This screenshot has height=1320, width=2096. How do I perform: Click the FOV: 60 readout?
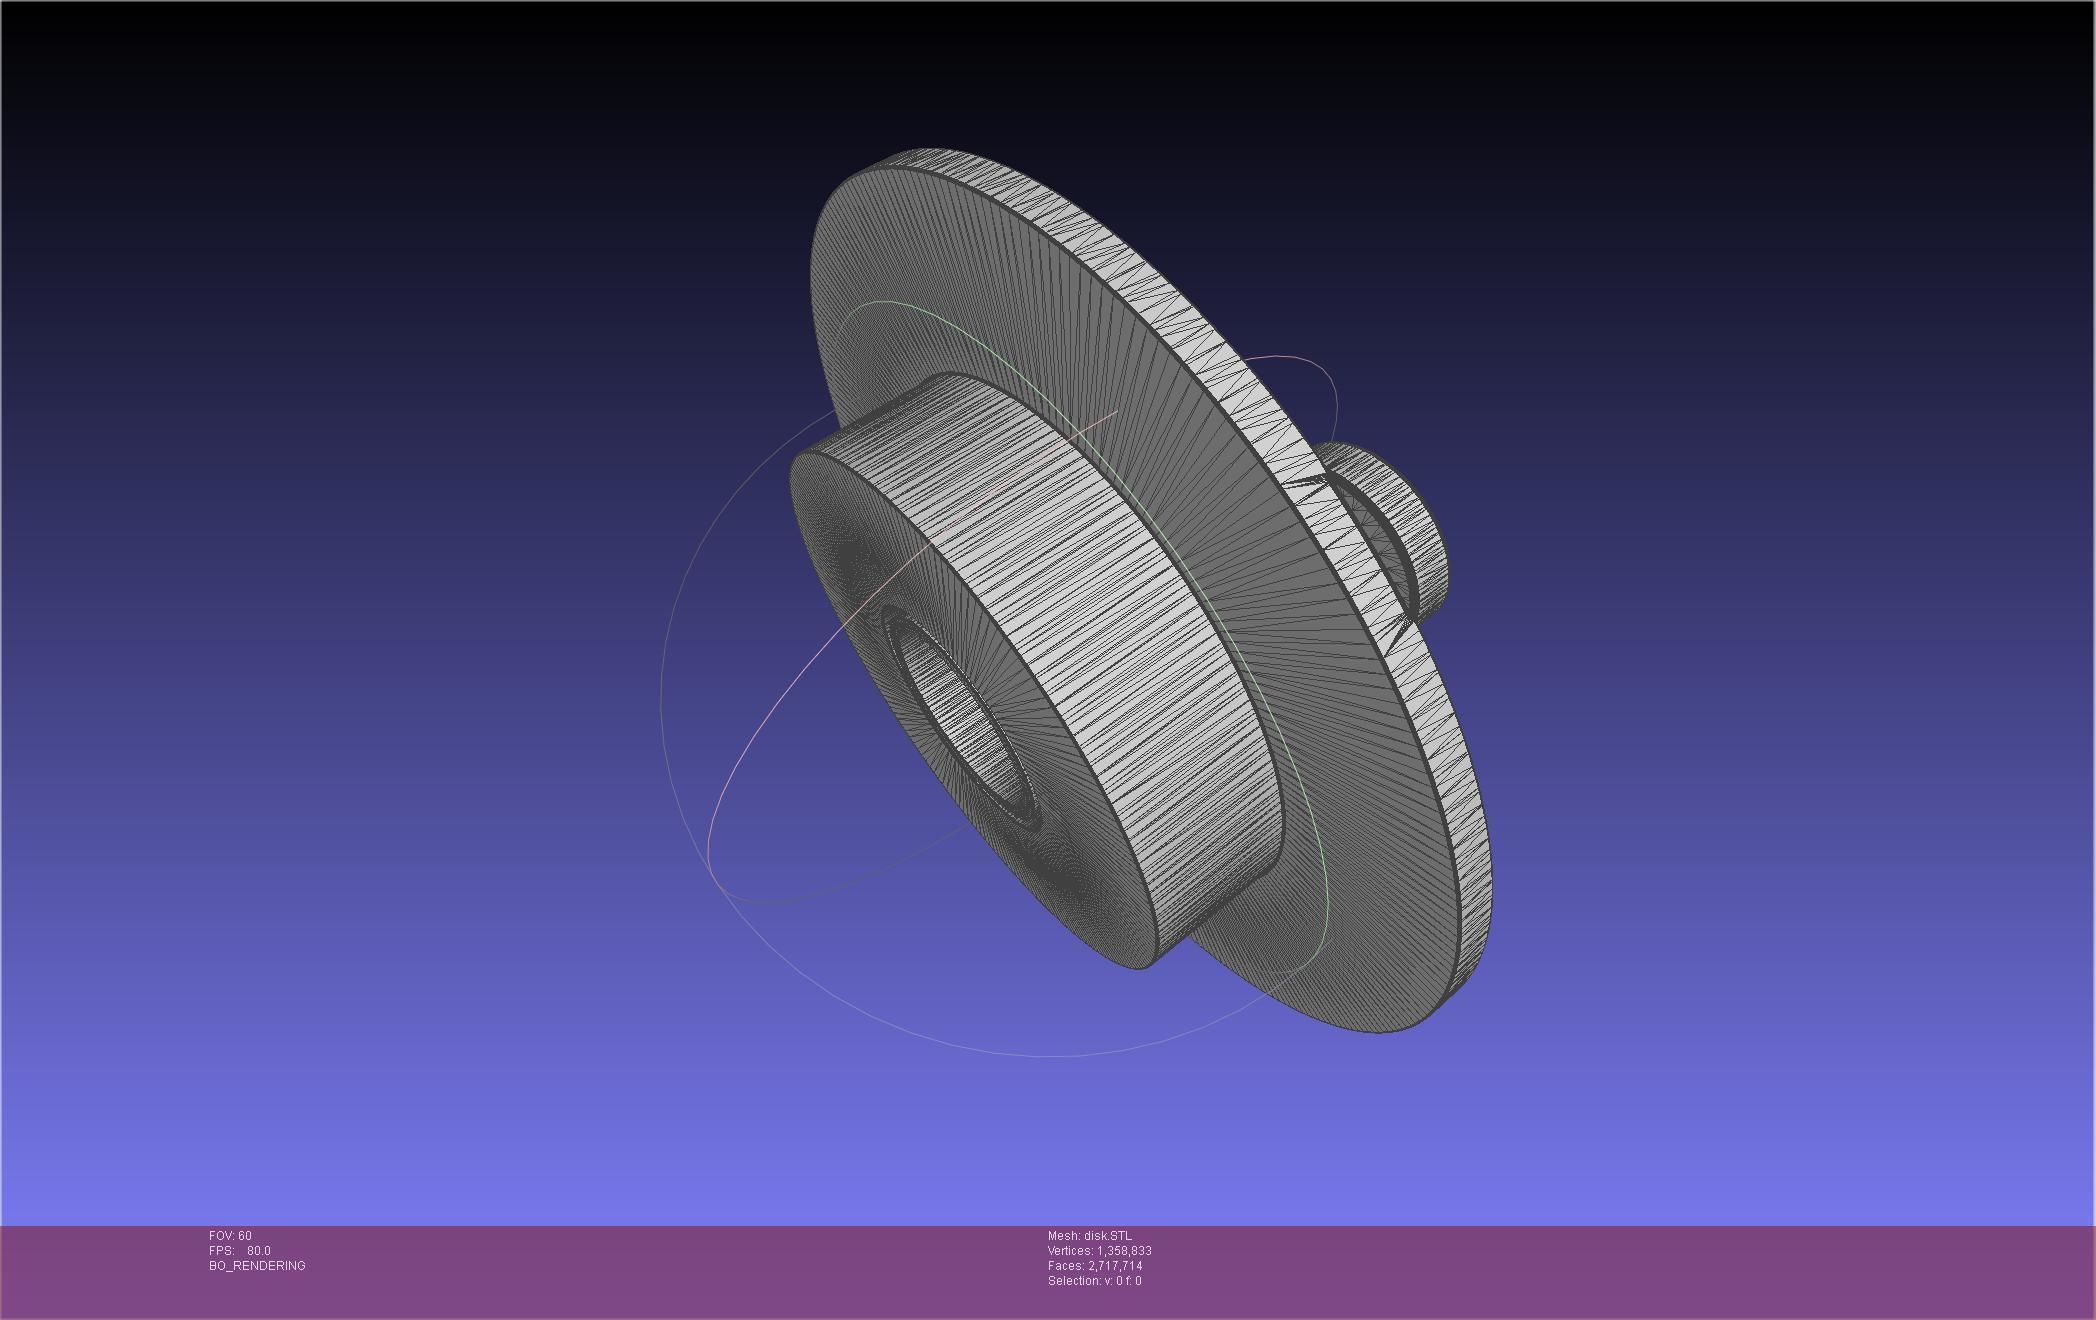pyautogui.click(x=230, y=1236)
